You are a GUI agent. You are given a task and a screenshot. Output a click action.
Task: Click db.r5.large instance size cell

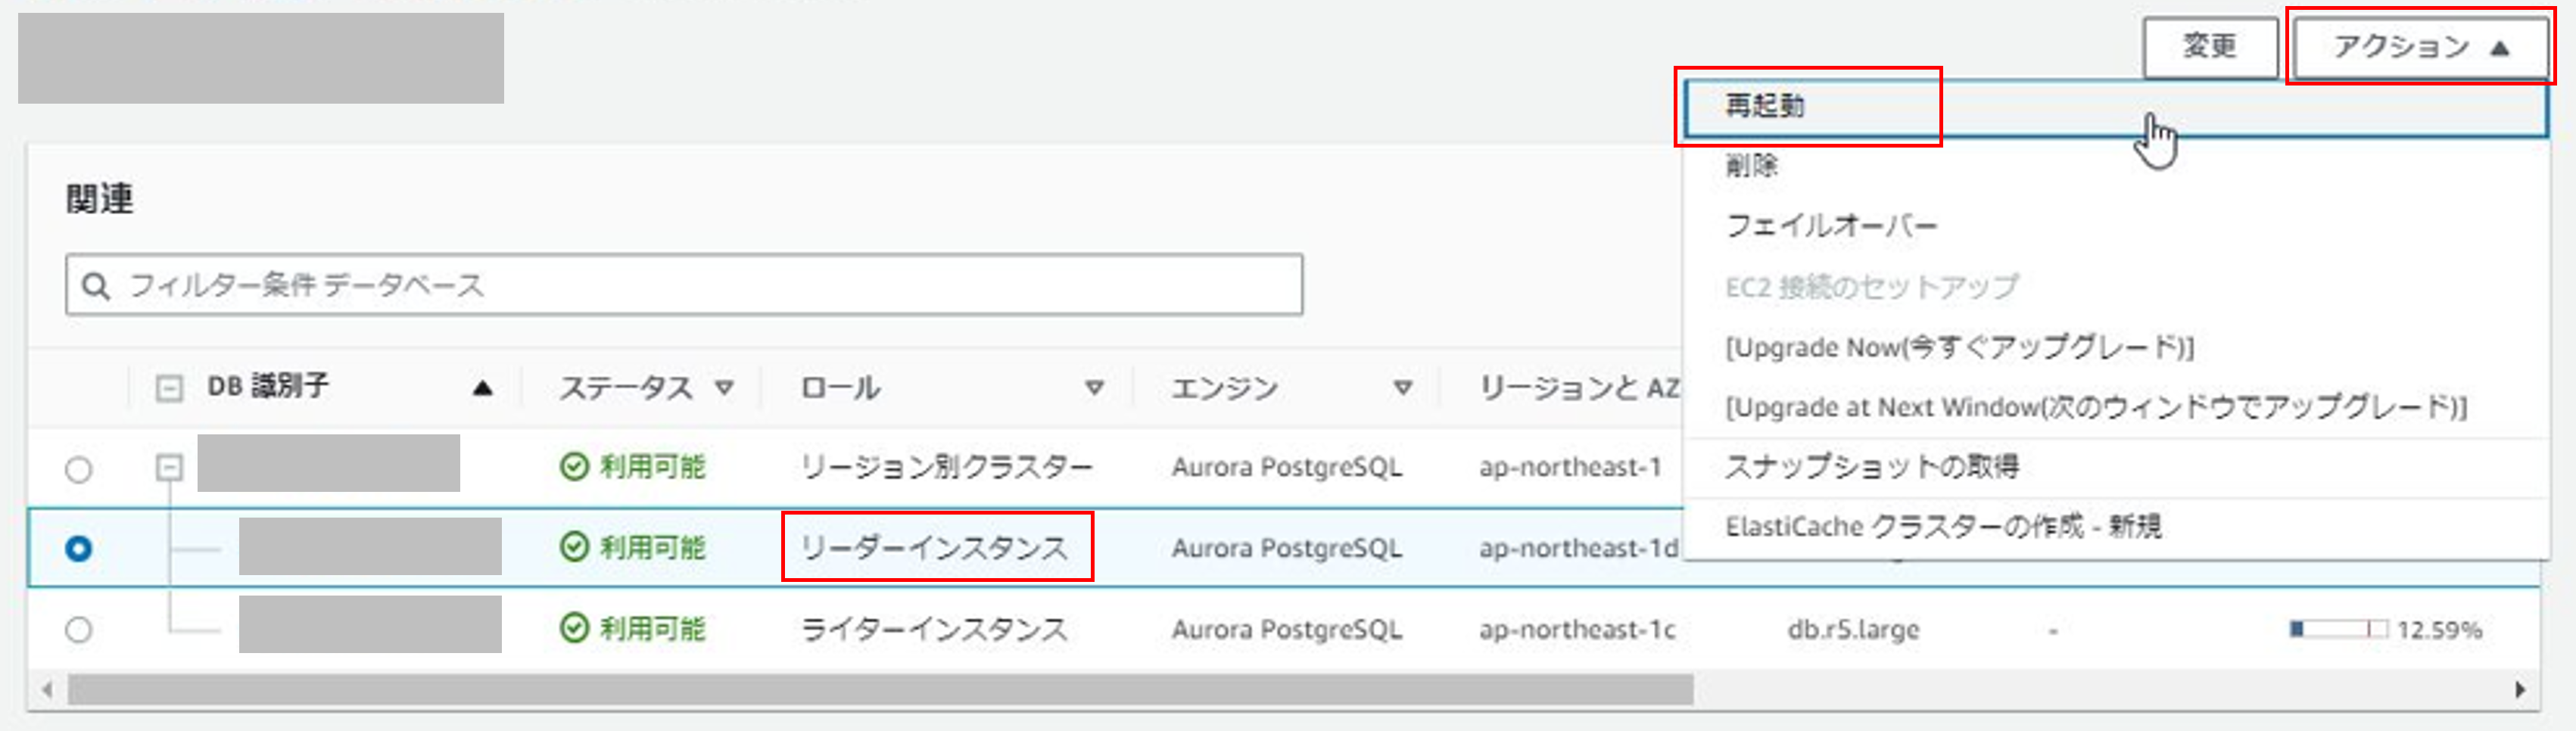coord(1853,629)
